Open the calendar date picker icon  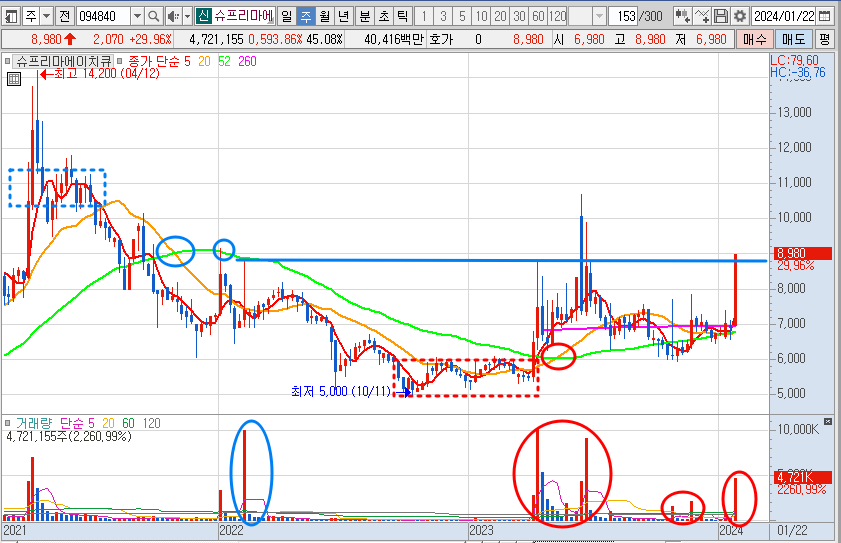point(825,17)
